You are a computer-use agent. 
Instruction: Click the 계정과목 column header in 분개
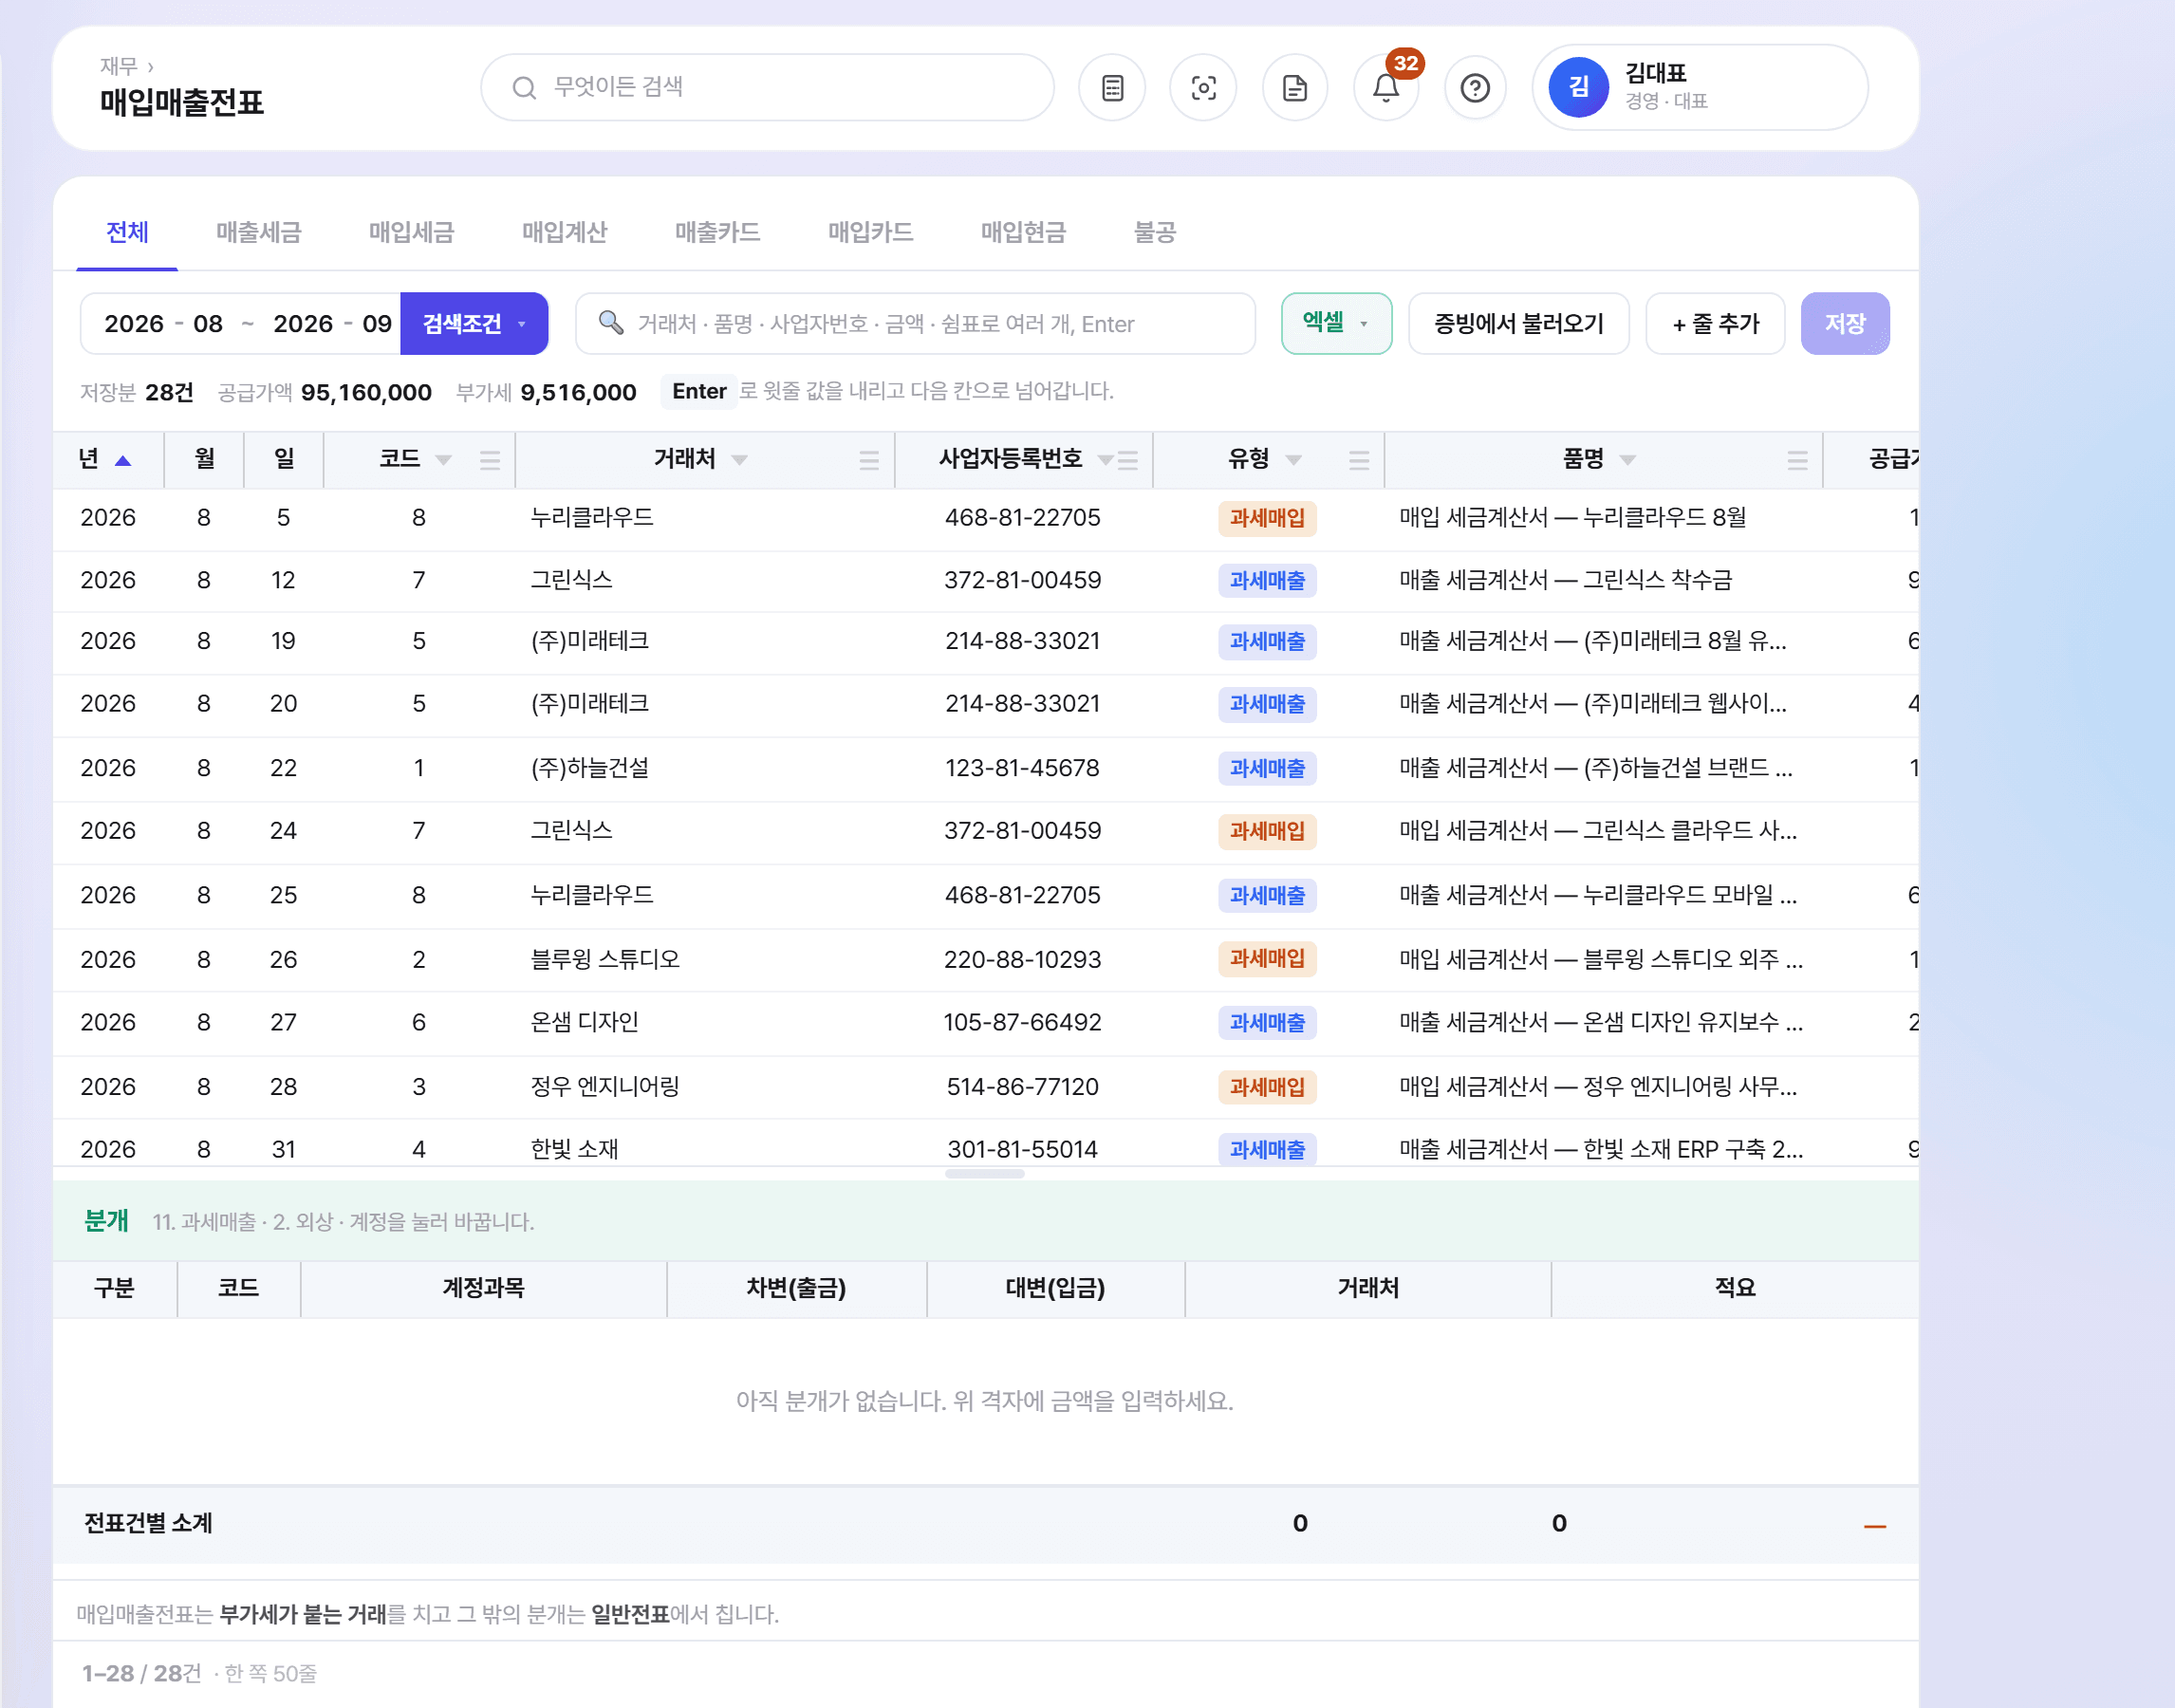483,1288
